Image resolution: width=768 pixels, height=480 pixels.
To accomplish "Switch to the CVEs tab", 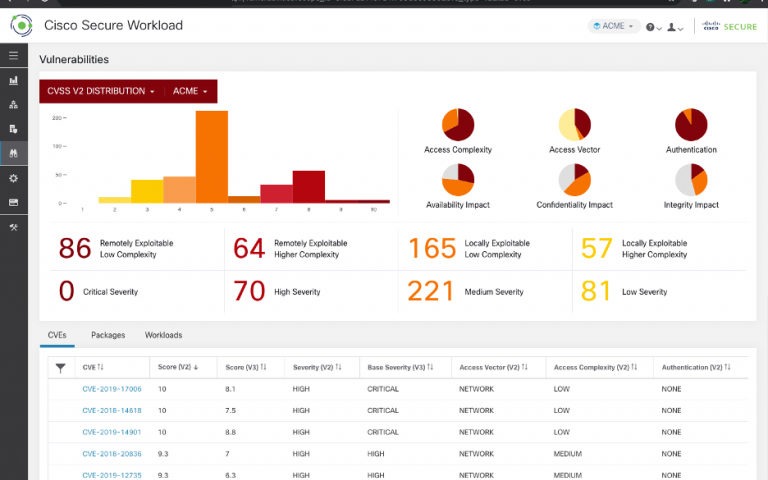I will pyautogui.click(x=57, y=335).
